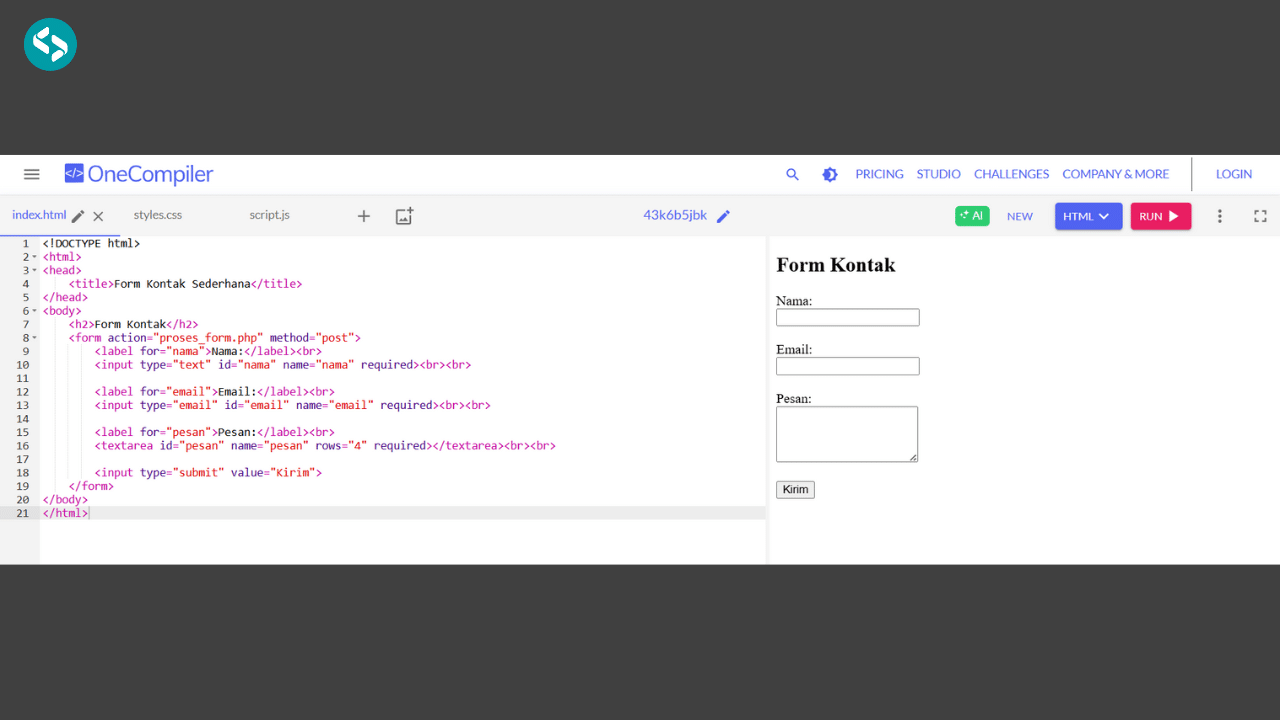
Task: Open the PRICING link
Action: click(x=879, y=174)
